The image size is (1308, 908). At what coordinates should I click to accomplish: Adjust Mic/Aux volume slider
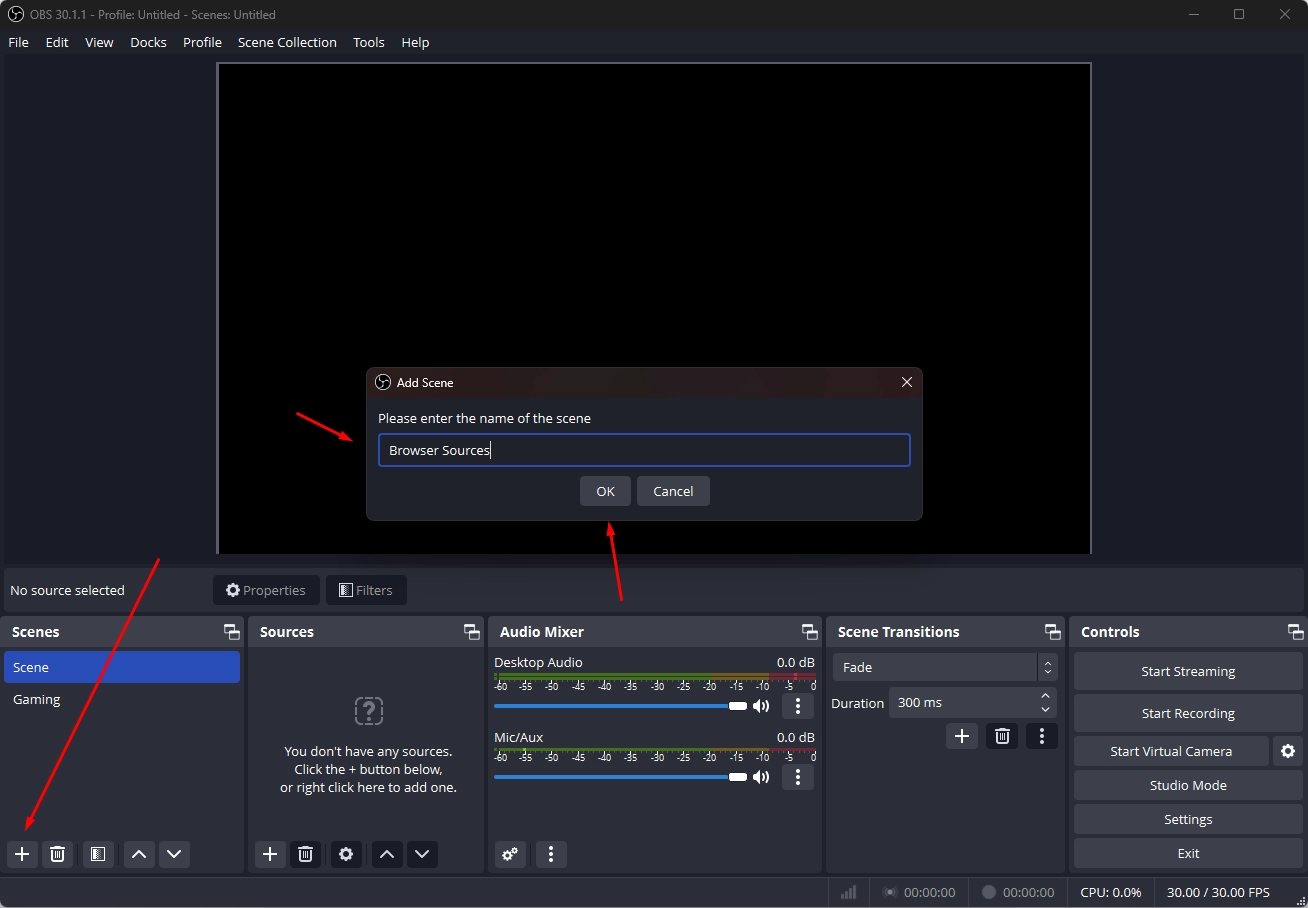tap(620, 777)
